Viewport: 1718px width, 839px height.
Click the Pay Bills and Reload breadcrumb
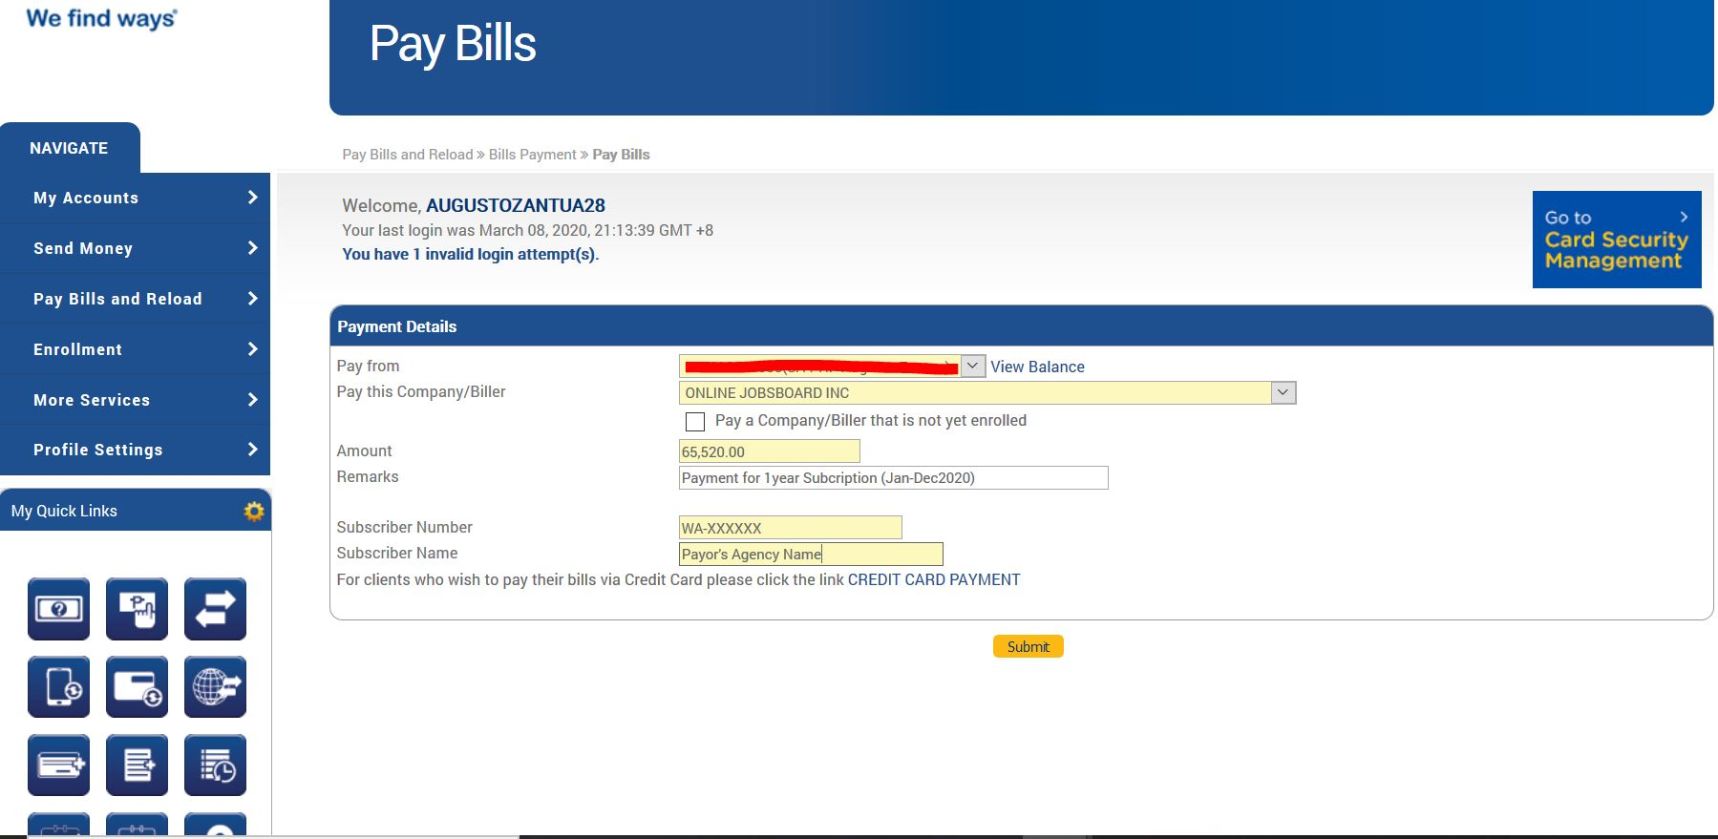coord(408,154)
